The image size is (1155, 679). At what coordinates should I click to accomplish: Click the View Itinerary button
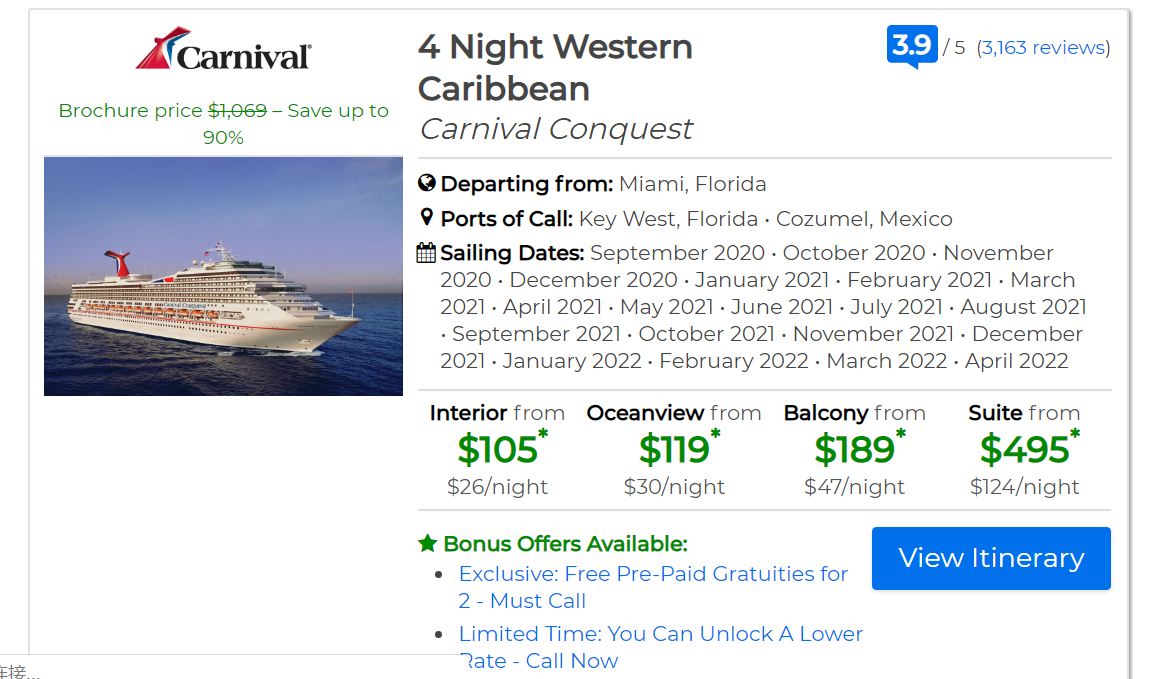pyautogui.click(x=991, y=558)
